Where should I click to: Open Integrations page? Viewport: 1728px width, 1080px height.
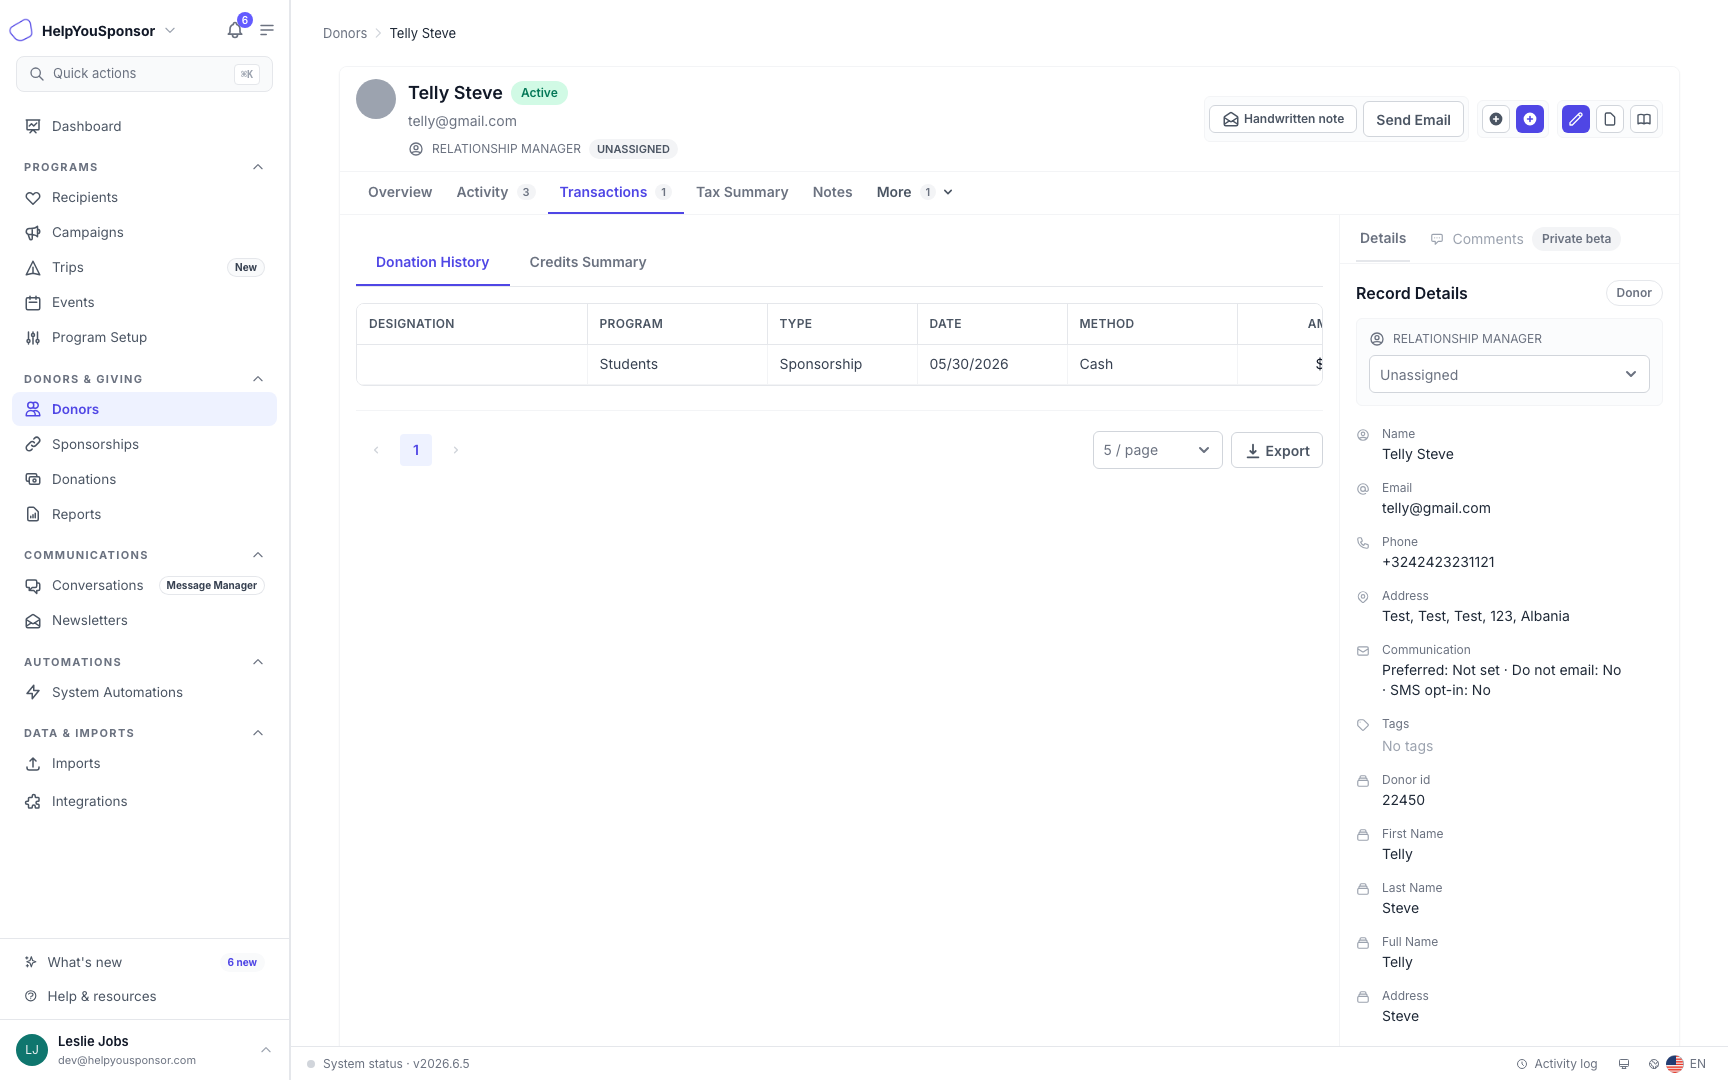(144, 801)
